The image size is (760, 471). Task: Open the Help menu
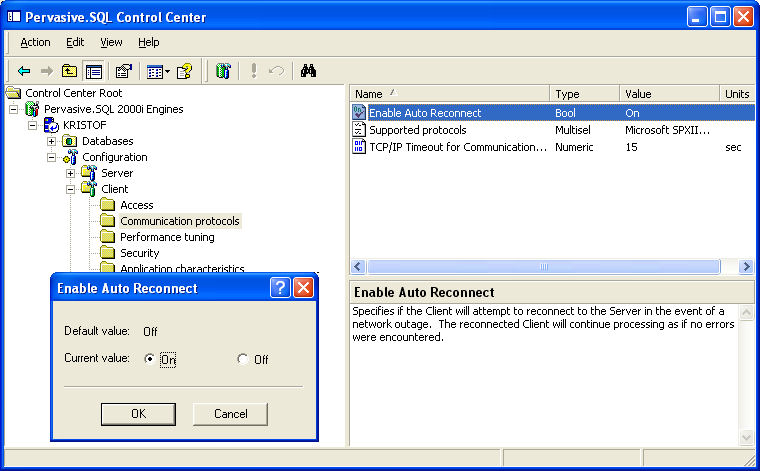[x=148, y=42]
